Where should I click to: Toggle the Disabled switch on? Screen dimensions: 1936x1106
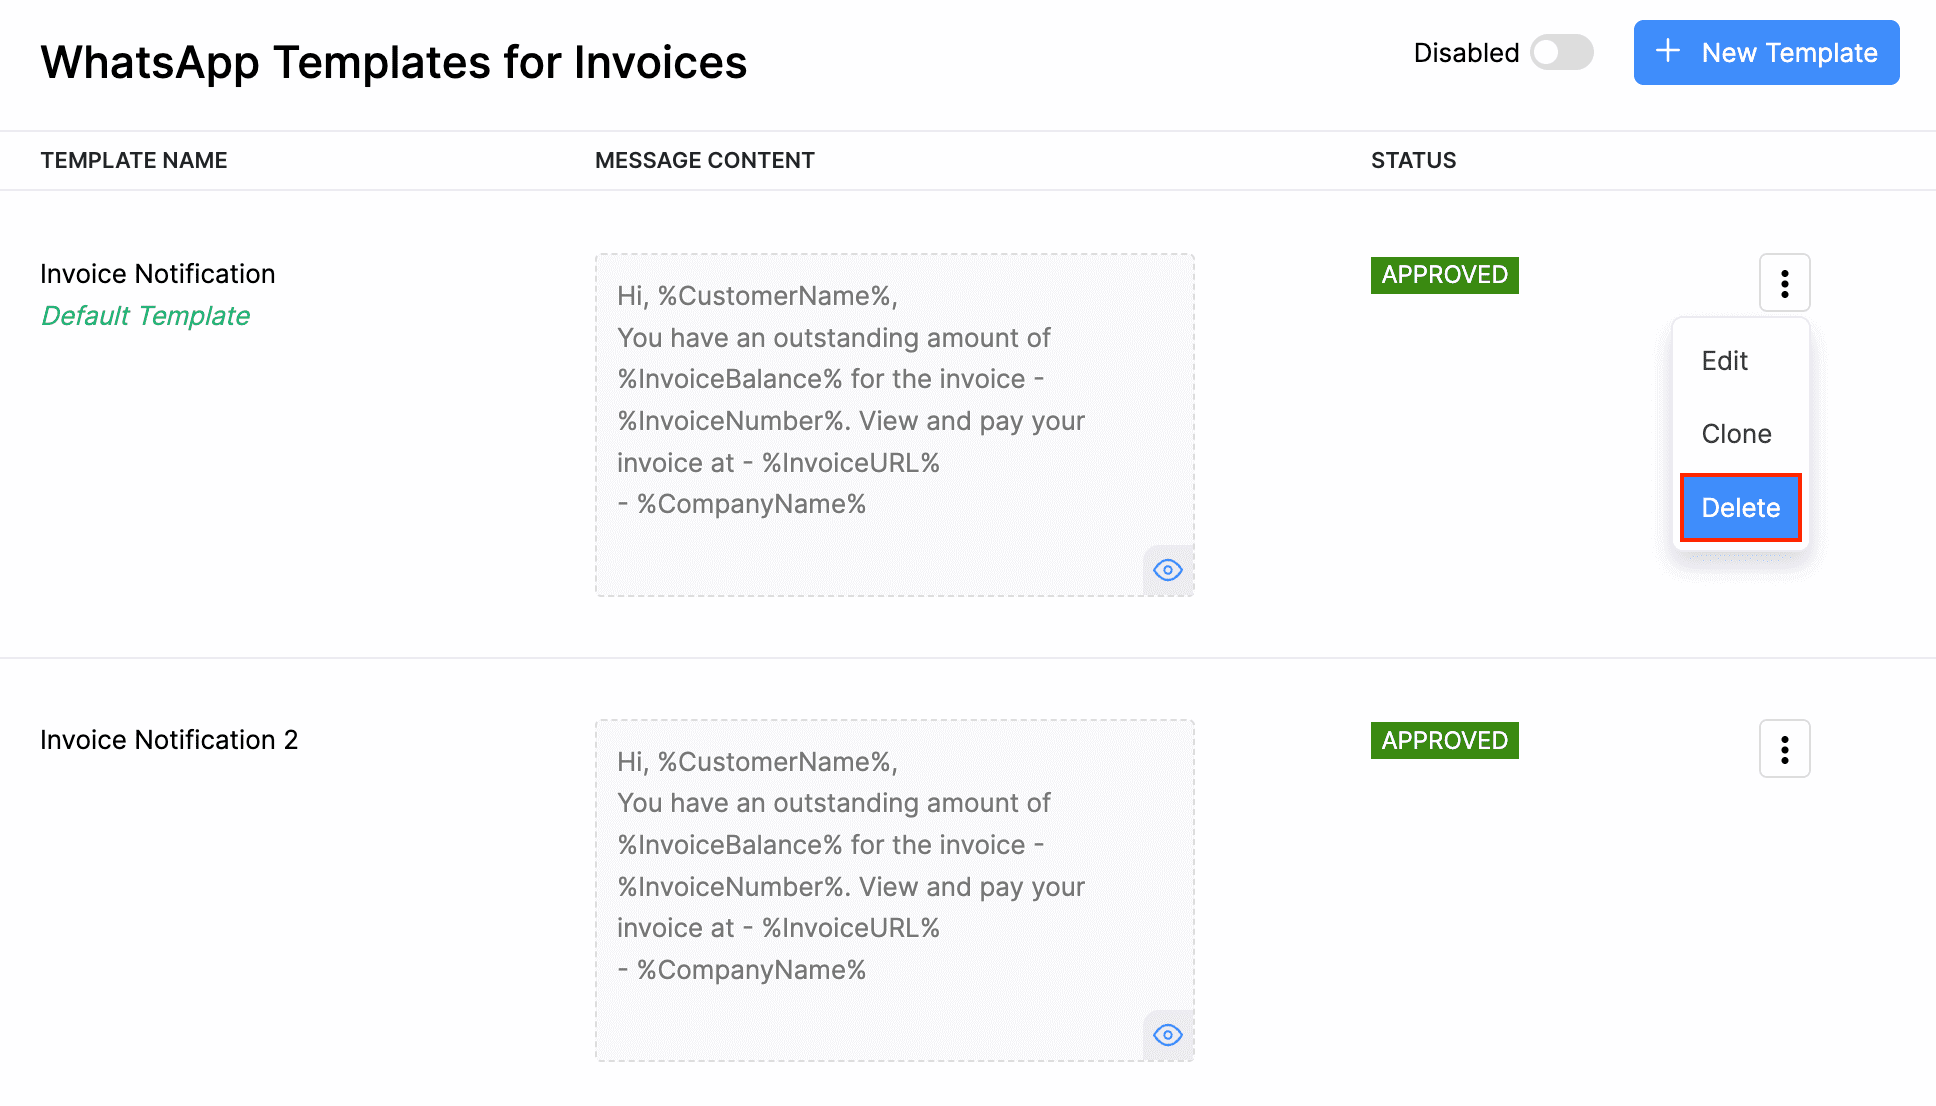[1561, 52]
